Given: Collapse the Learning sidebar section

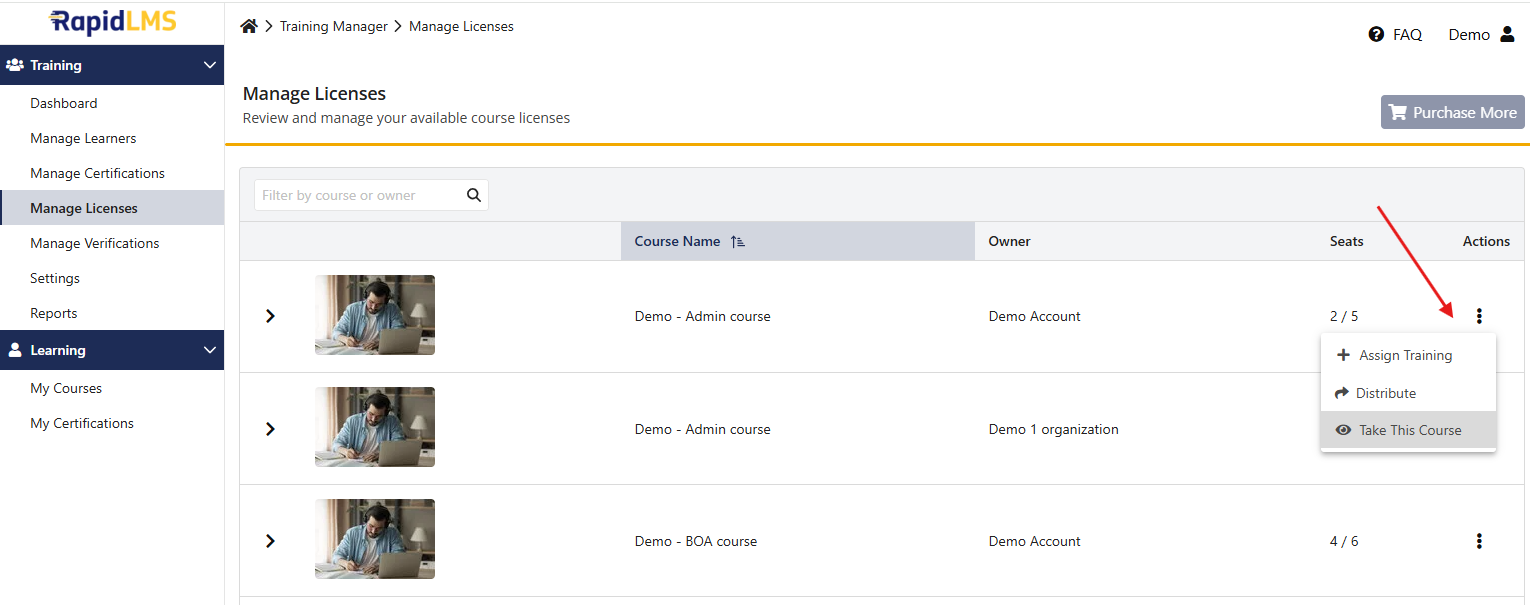Looking at the screenshot, I should point(209,350).
